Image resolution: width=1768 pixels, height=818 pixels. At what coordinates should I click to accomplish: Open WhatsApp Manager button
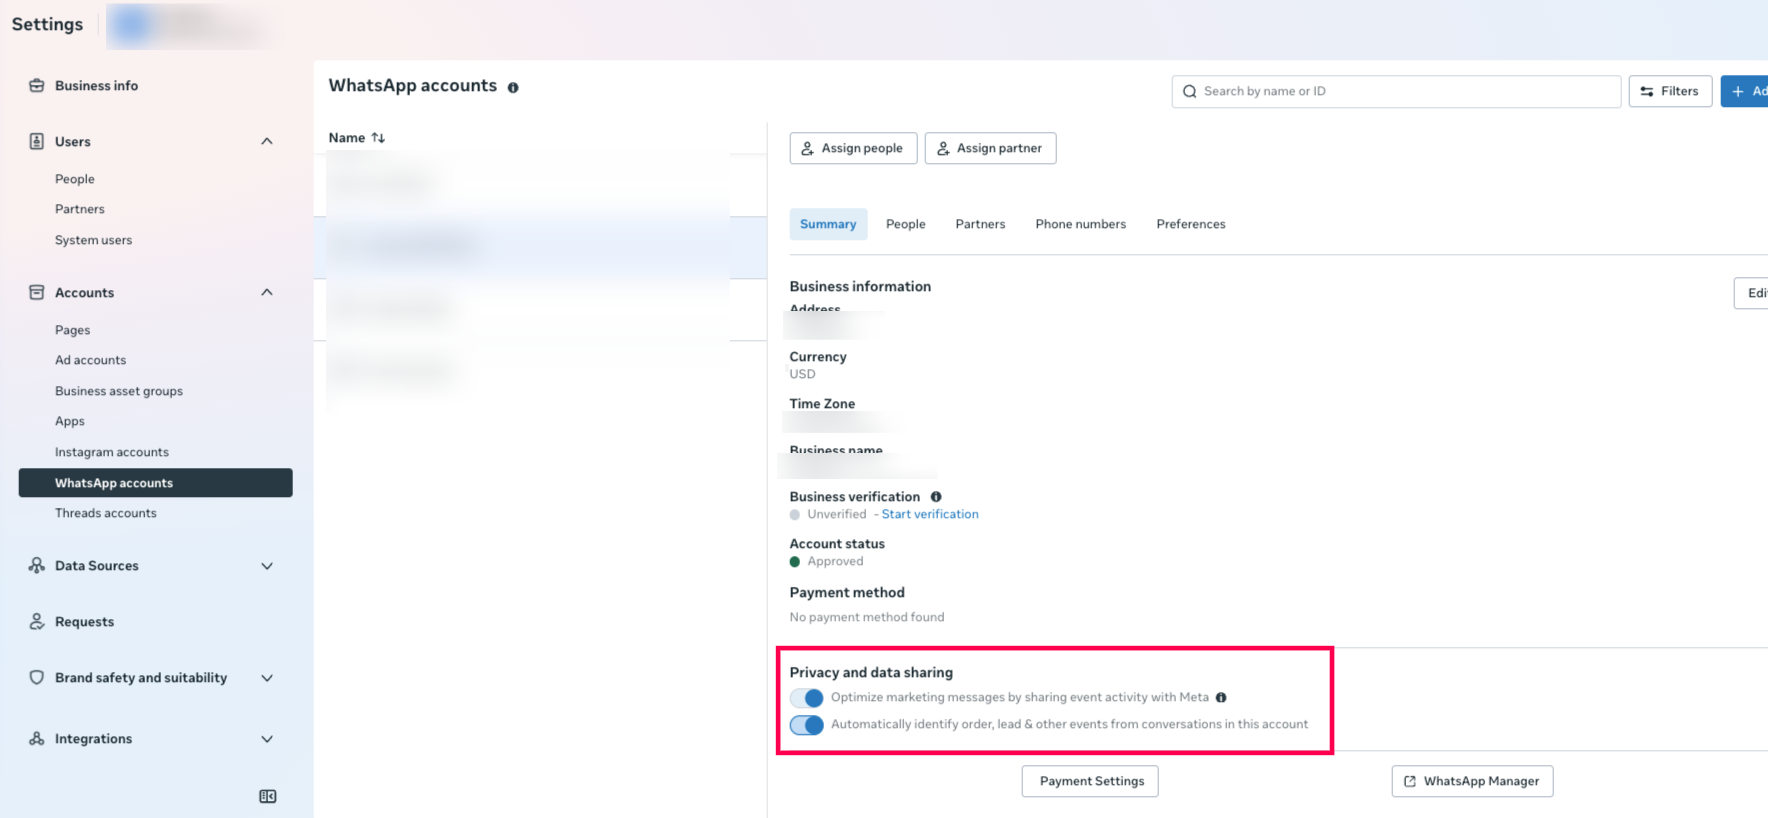tap(1472, 781)
